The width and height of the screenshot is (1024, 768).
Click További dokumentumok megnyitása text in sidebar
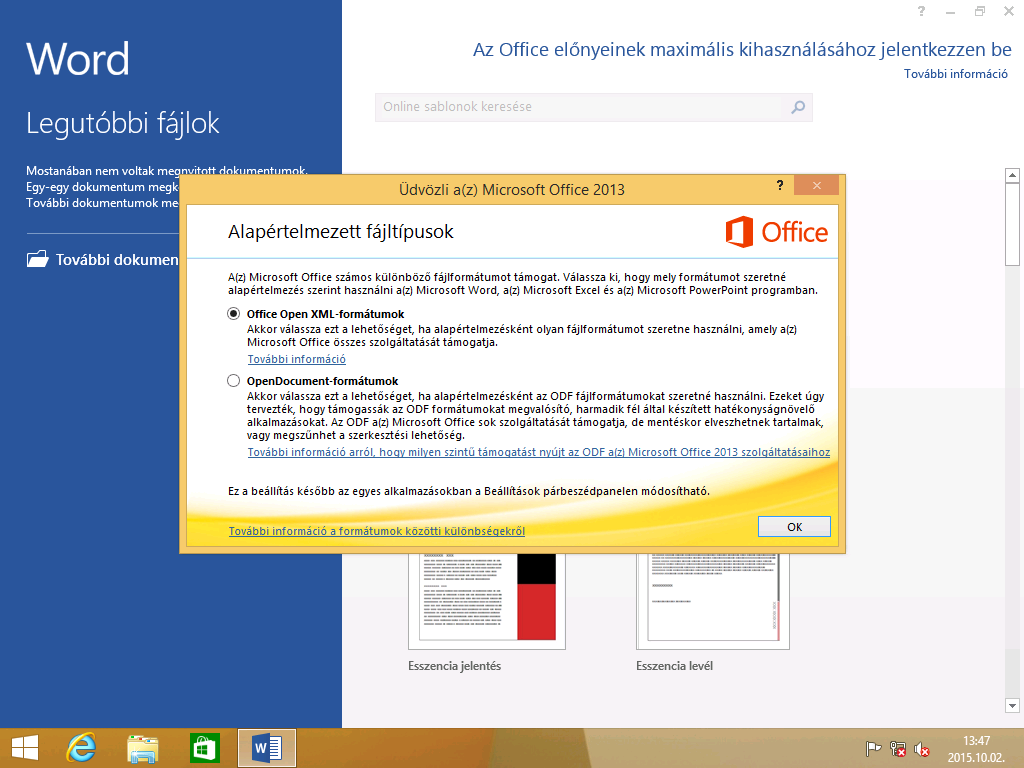point(117,260)
